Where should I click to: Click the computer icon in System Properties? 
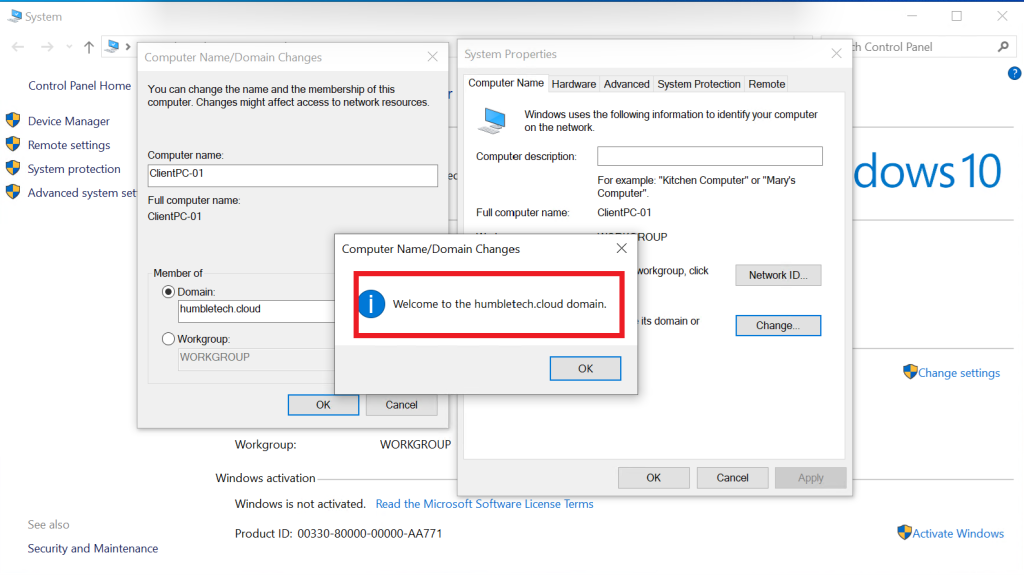click(492, 120)
